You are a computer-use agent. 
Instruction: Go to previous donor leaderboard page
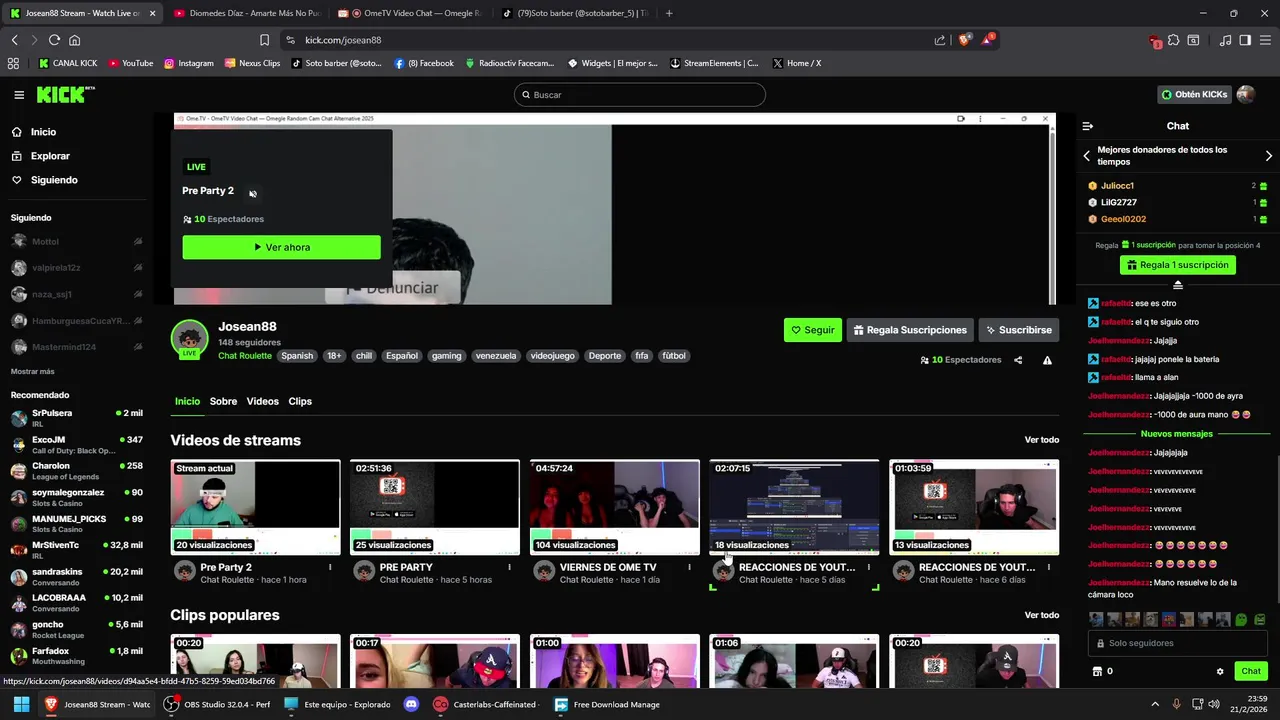[1087, 156]
